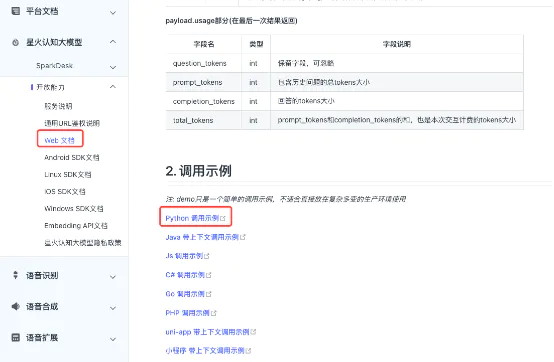Click the payload.usage部分 caption text
The height and width of the screenshot is (362, 554).
point(231,21)
